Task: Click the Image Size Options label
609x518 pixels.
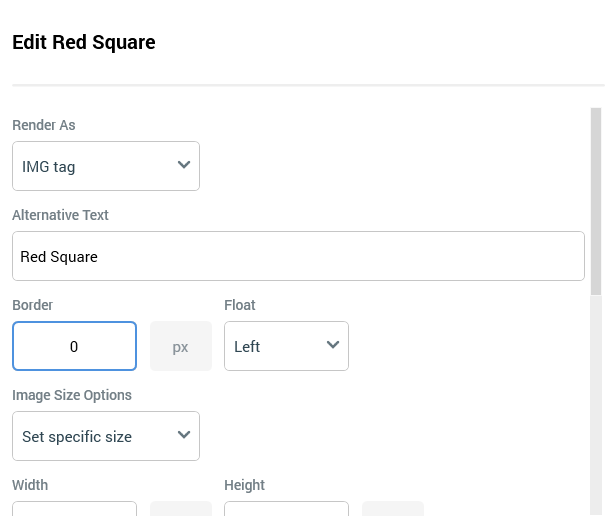Action: tap(72, 395)
